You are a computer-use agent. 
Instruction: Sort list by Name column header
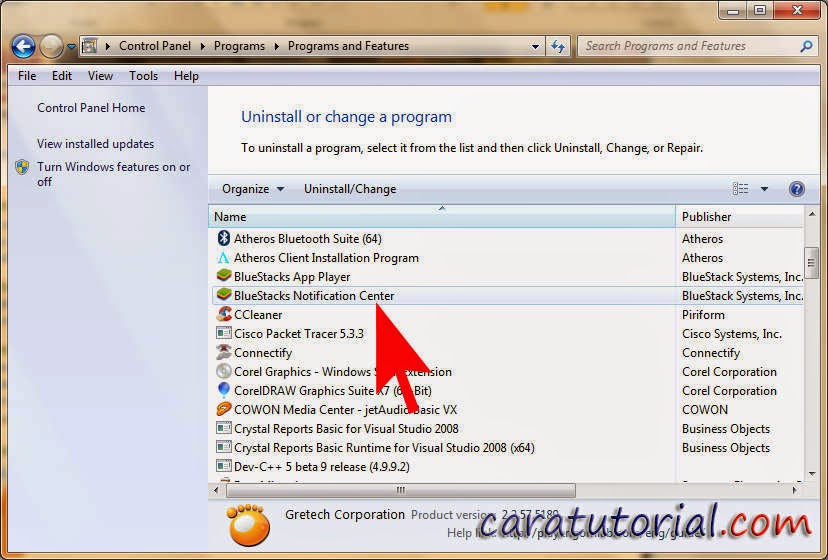click(x=442, y=217)
